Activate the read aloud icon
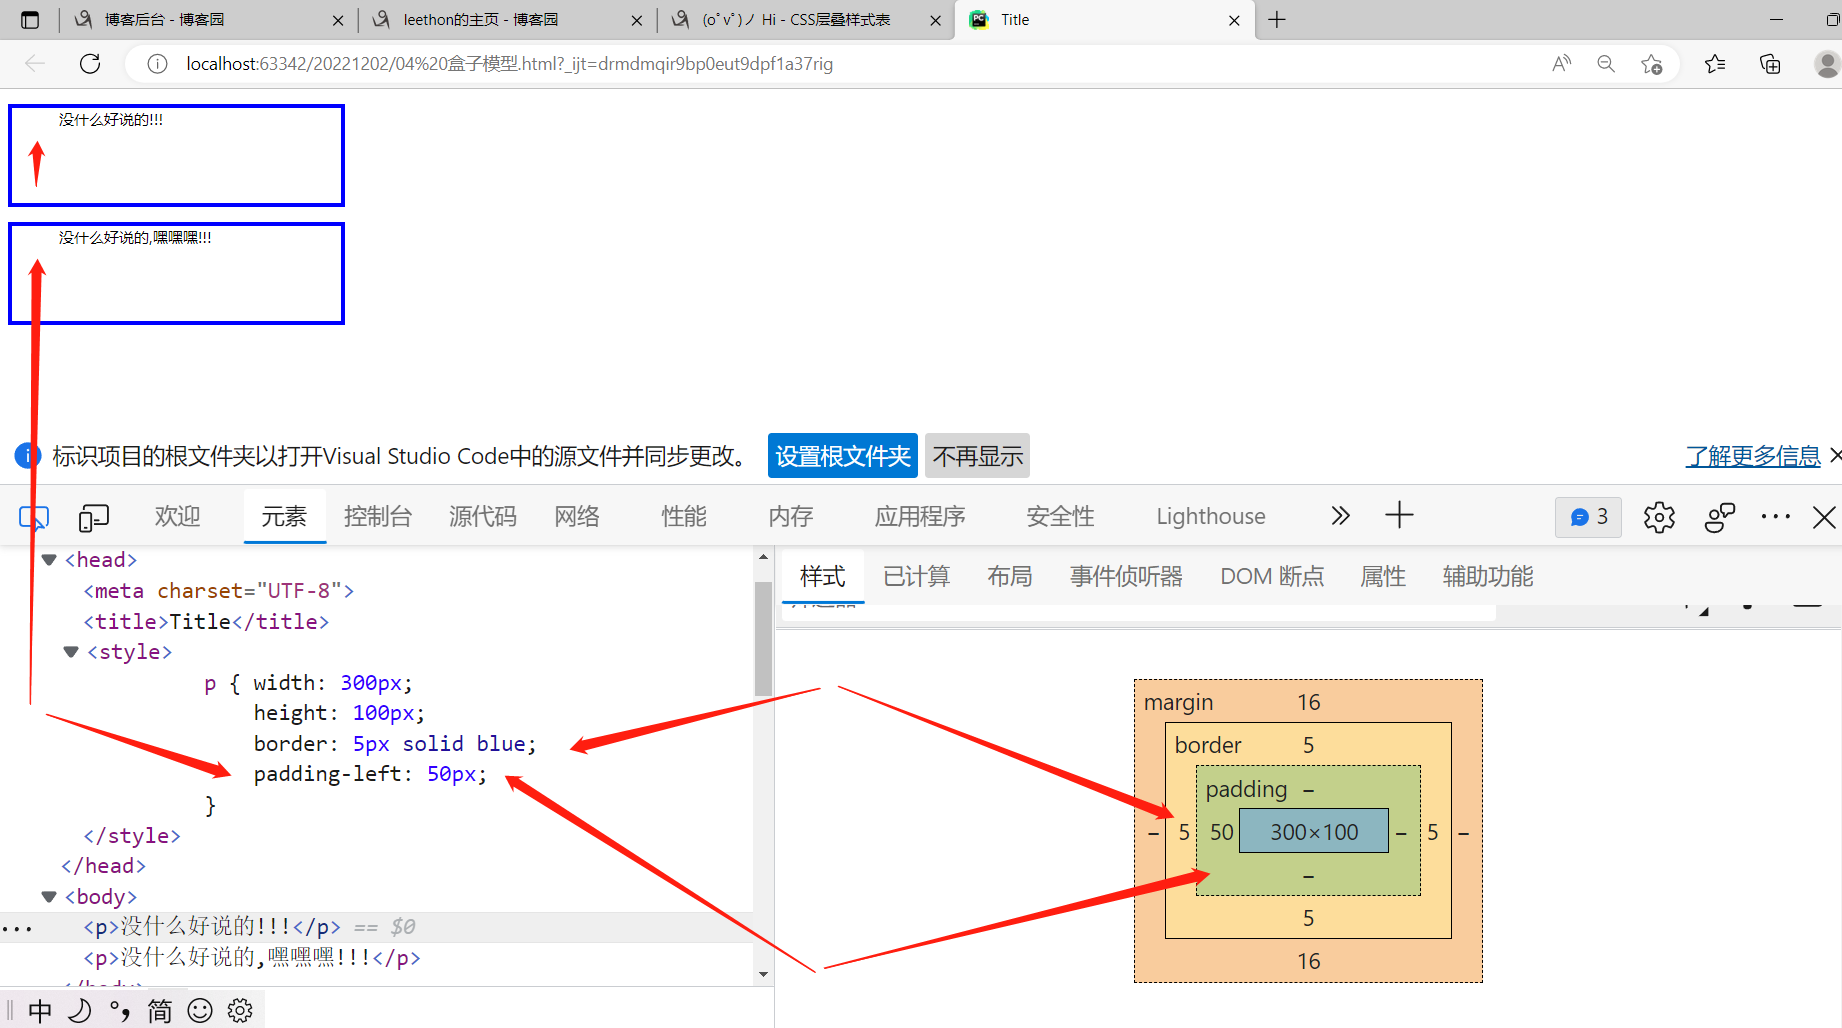Image resolution: width=1842 pixels, height=1028 pixels. tap(1561, 64)
